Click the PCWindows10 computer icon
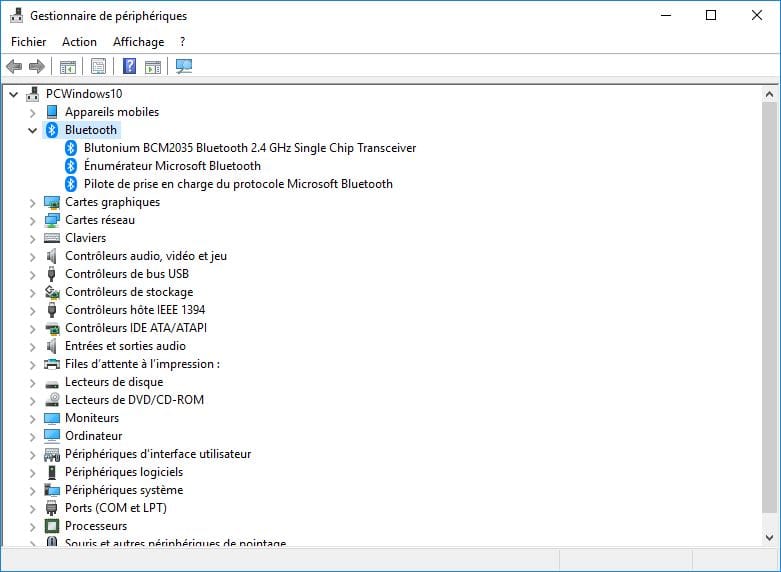Image resolution: width=781 pixels, height=572 pixels. click(32, 94)
